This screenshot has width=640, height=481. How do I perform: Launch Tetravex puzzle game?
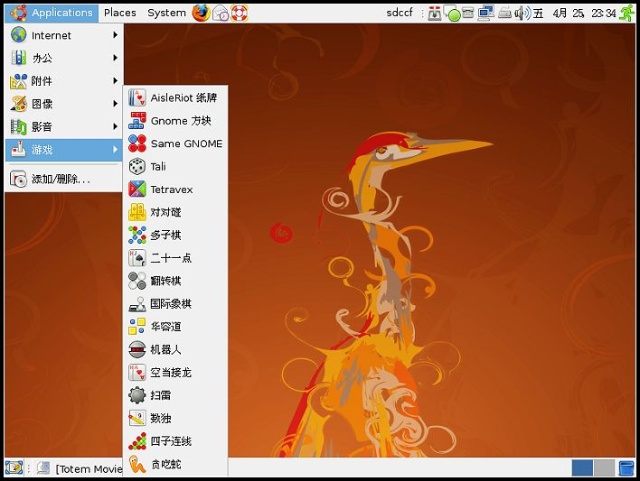point(176,189)
